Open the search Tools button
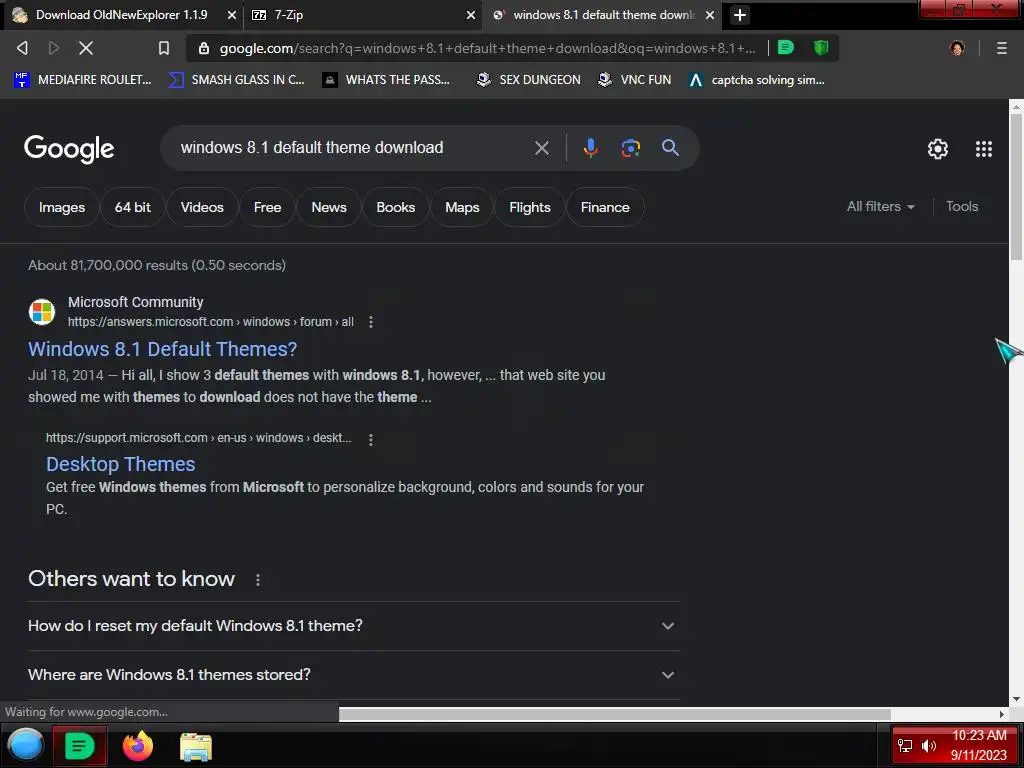This screenshot has height=768, width=1024. point(961,206)
